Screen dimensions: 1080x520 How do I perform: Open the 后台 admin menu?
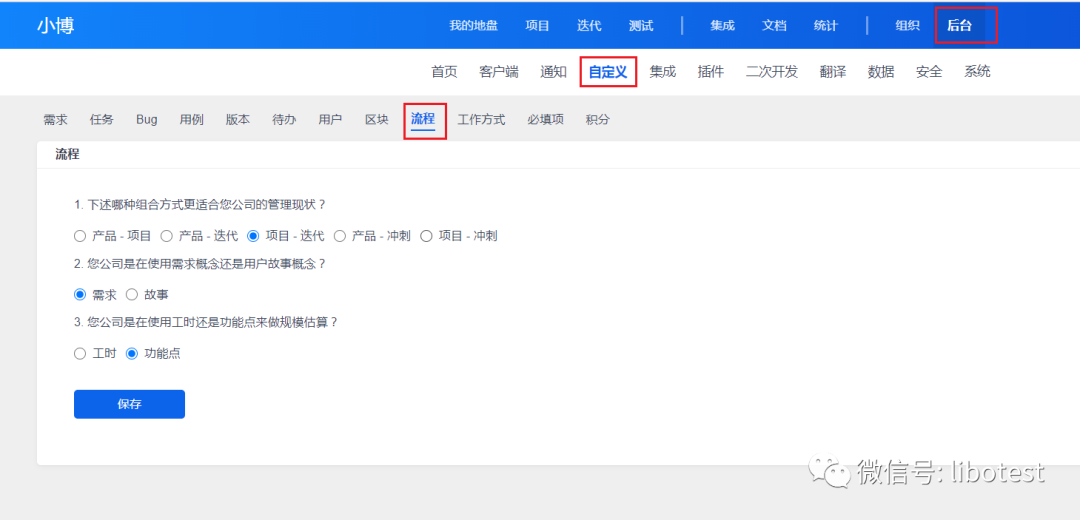click(x=959, y=25)
